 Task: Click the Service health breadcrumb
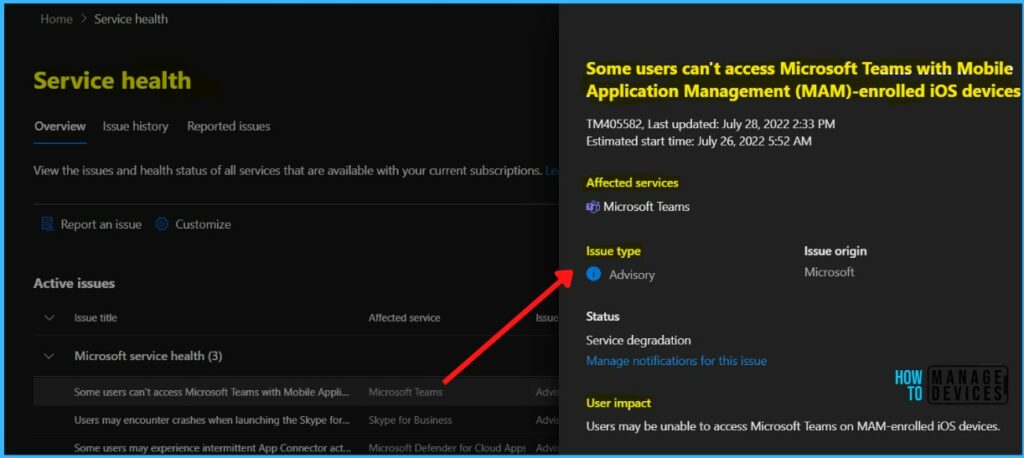[x=131, y=20]
